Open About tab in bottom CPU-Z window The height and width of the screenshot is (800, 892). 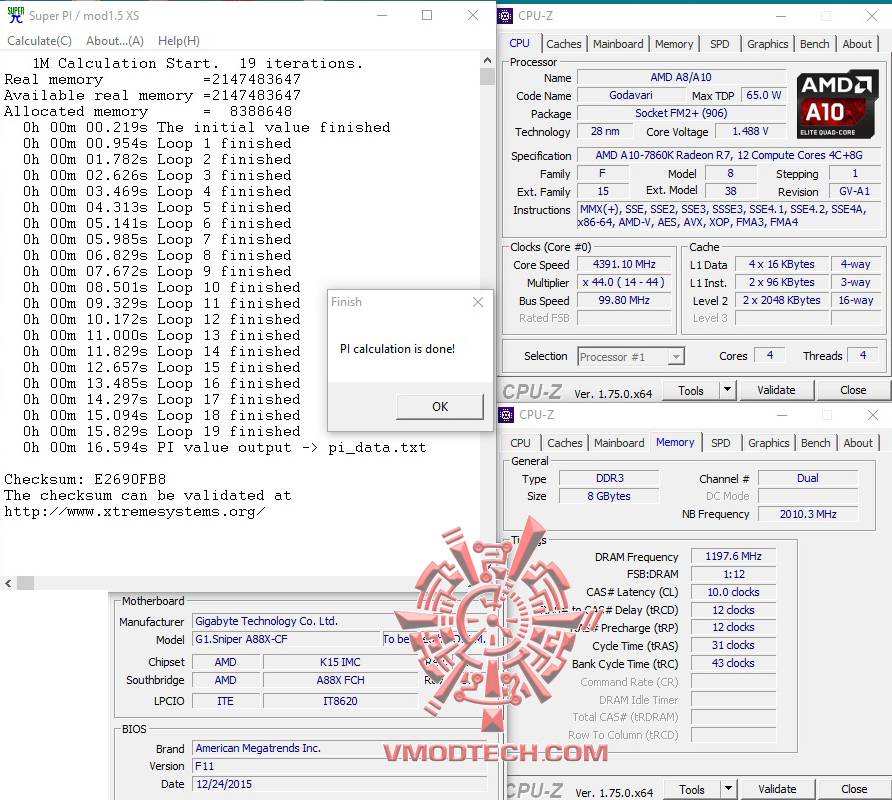click(x=857, y=443)
